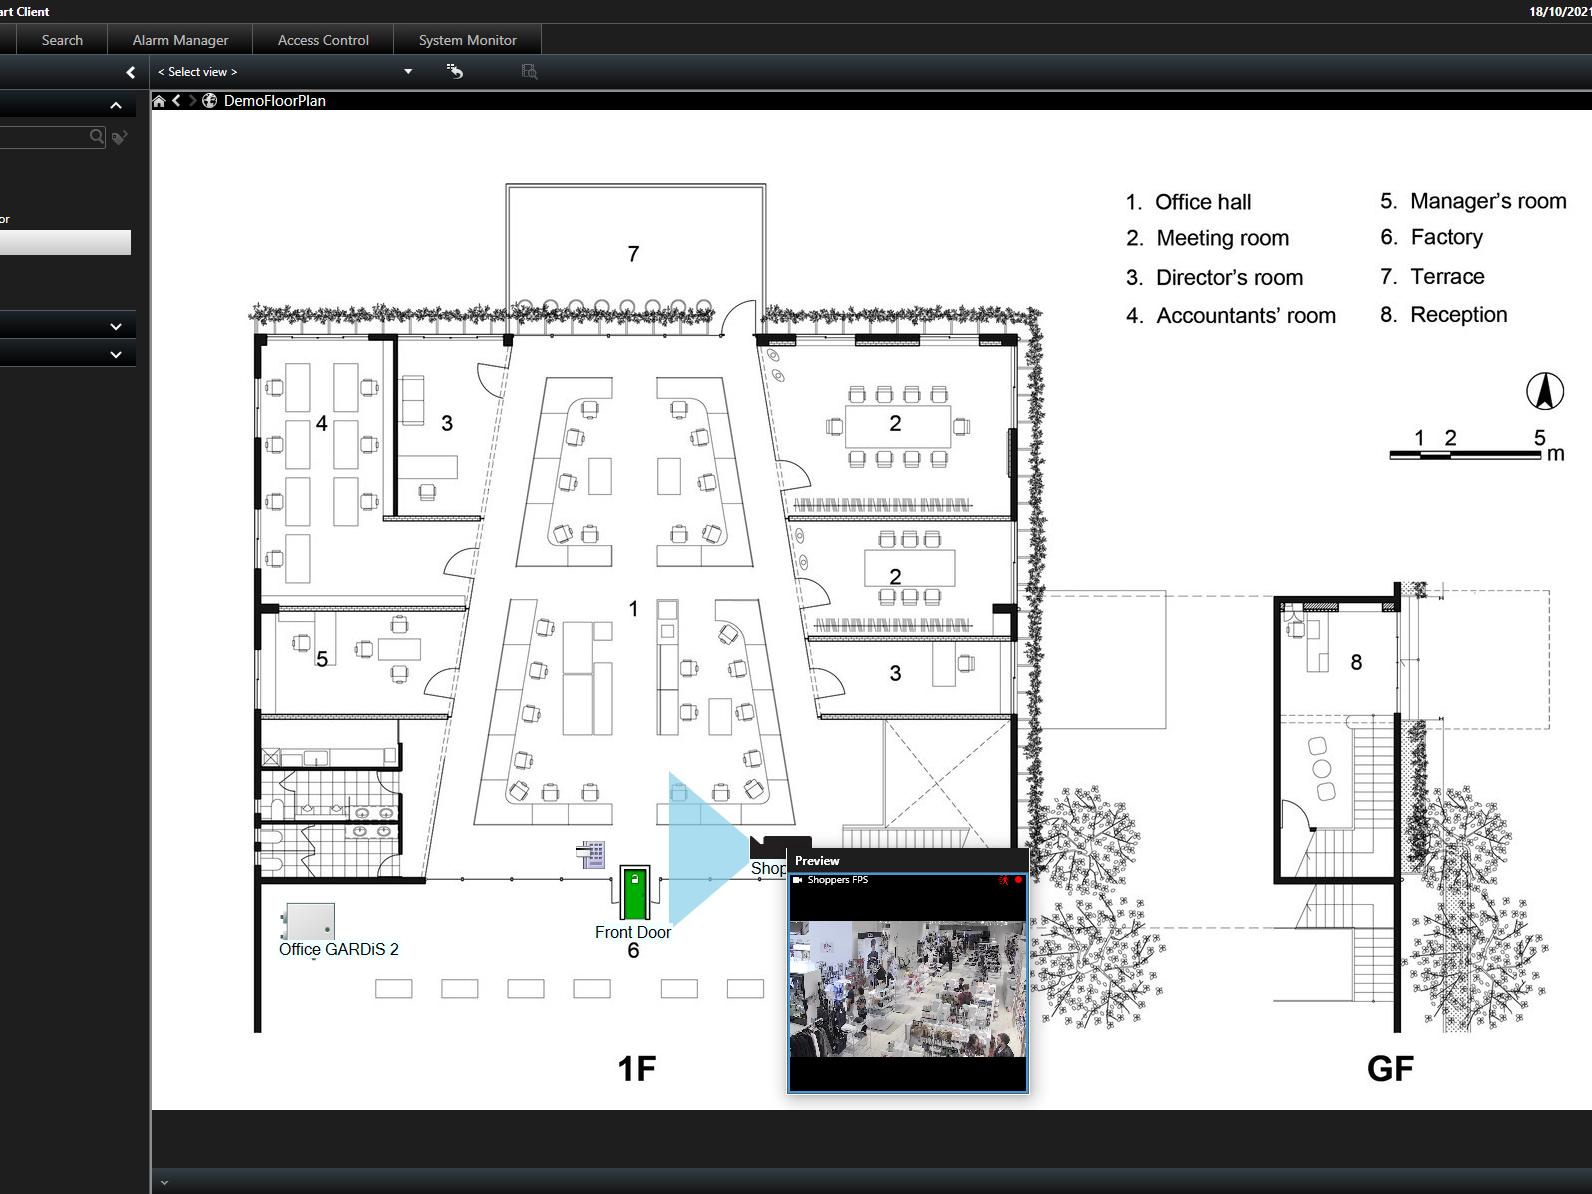Switch to the Alarm Manager tab
Image resolution: width=1592 pixels, height=1194 pixels.
click(x=180, y=40)
